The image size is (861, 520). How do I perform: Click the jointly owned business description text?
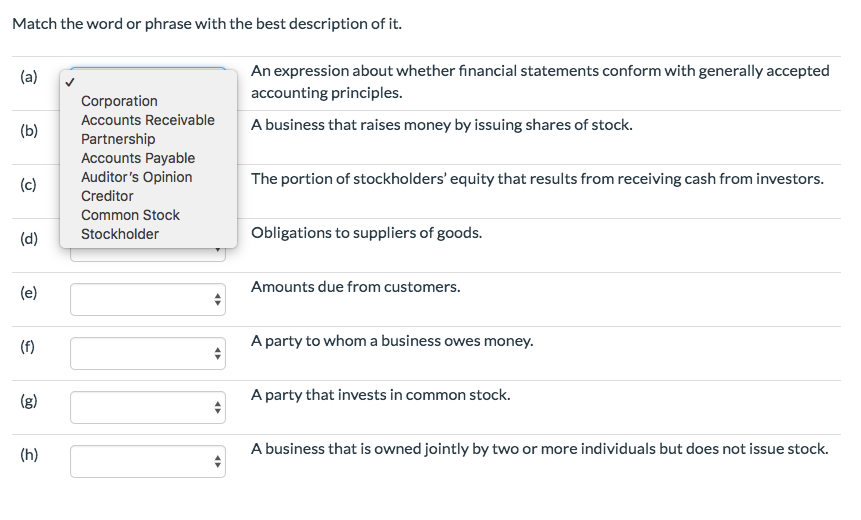point(539,449)
